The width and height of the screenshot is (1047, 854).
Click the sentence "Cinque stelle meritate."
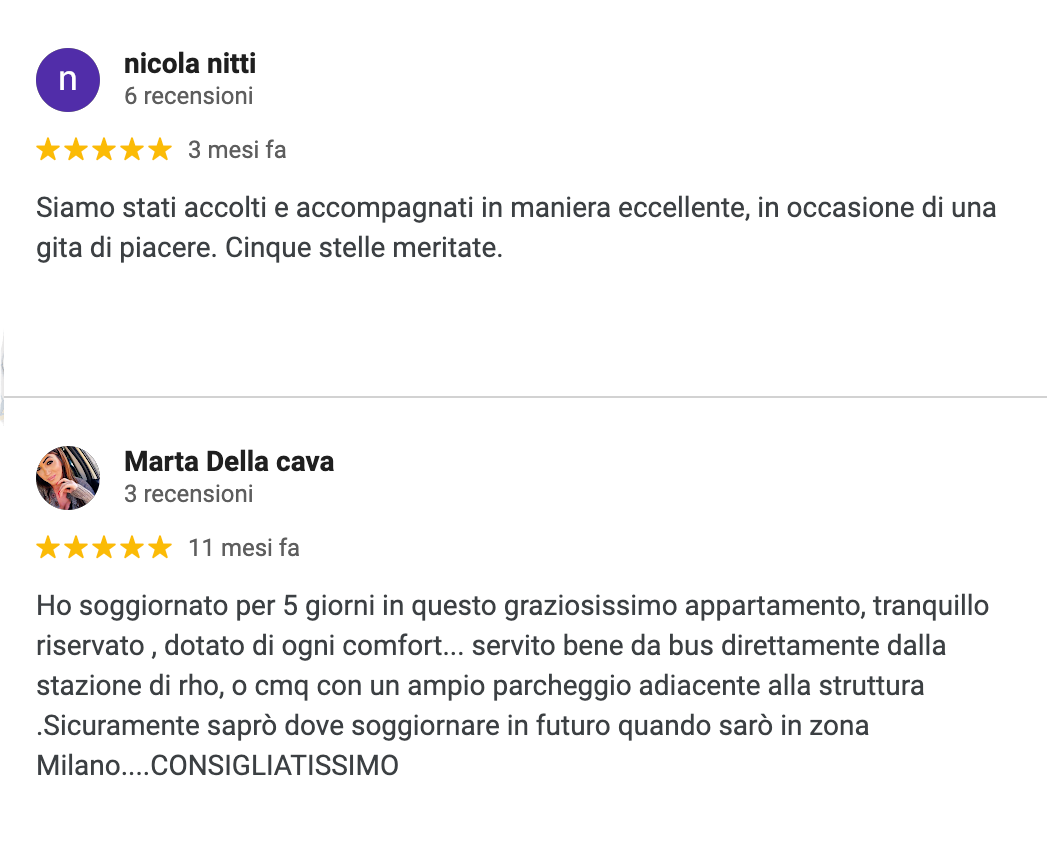pyautogui.click(x=364, y=248)
